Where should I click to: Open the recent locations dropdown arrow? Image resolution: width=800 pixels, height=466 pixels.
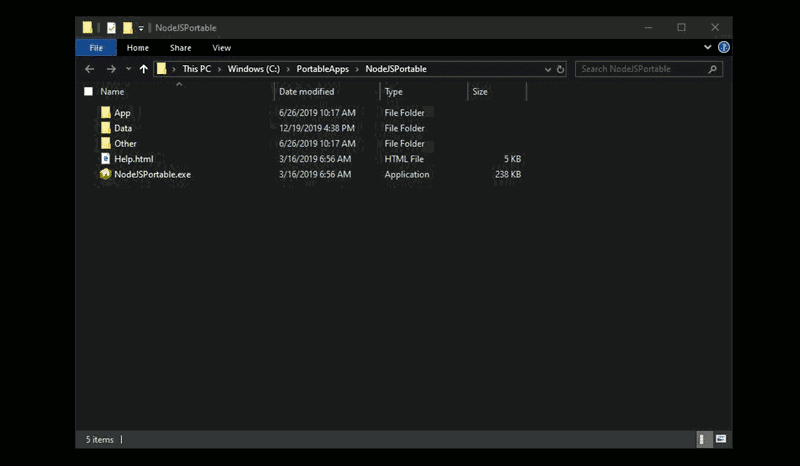129,69
